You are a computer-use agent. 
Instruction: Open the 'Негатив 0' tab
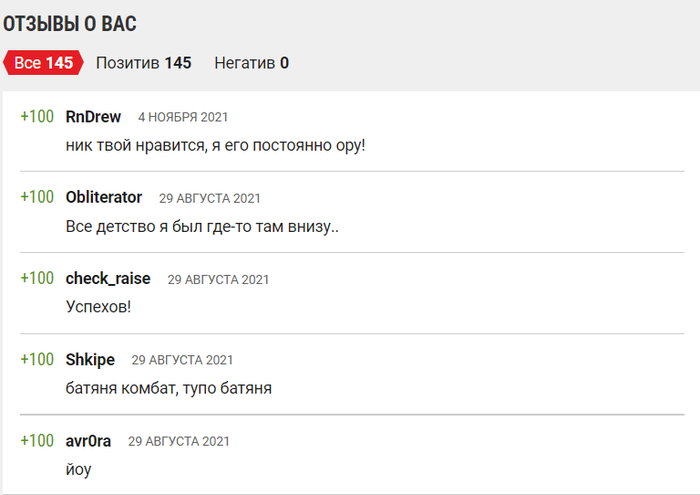tap(251, 63)
